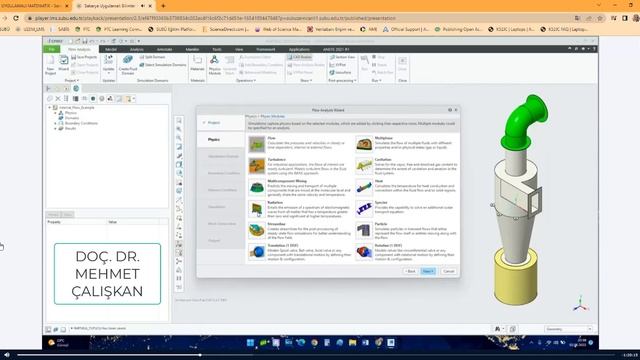Open the Geometry filter dropdown in status bar

[568, 329]
